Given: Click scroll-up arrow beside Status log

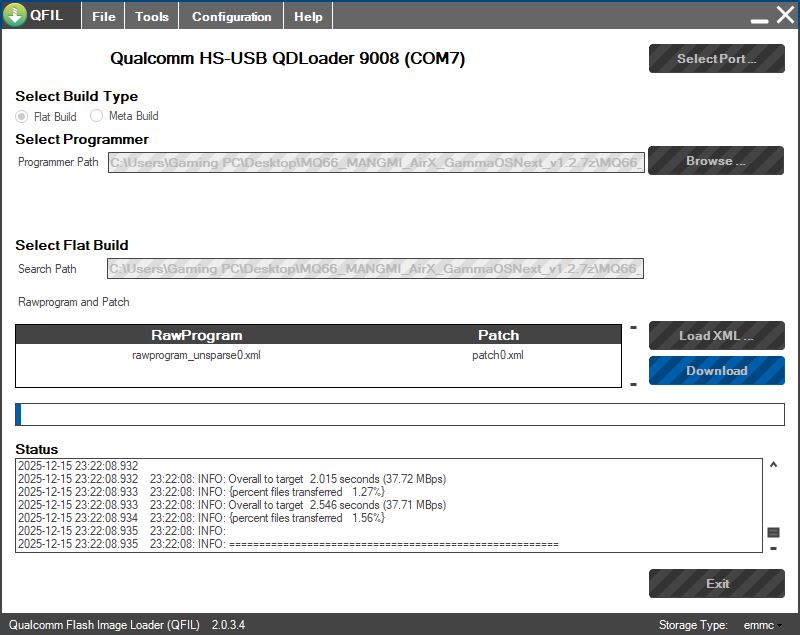Looking at the screenshot, I should pyautogui.click(x=773, y=465).
